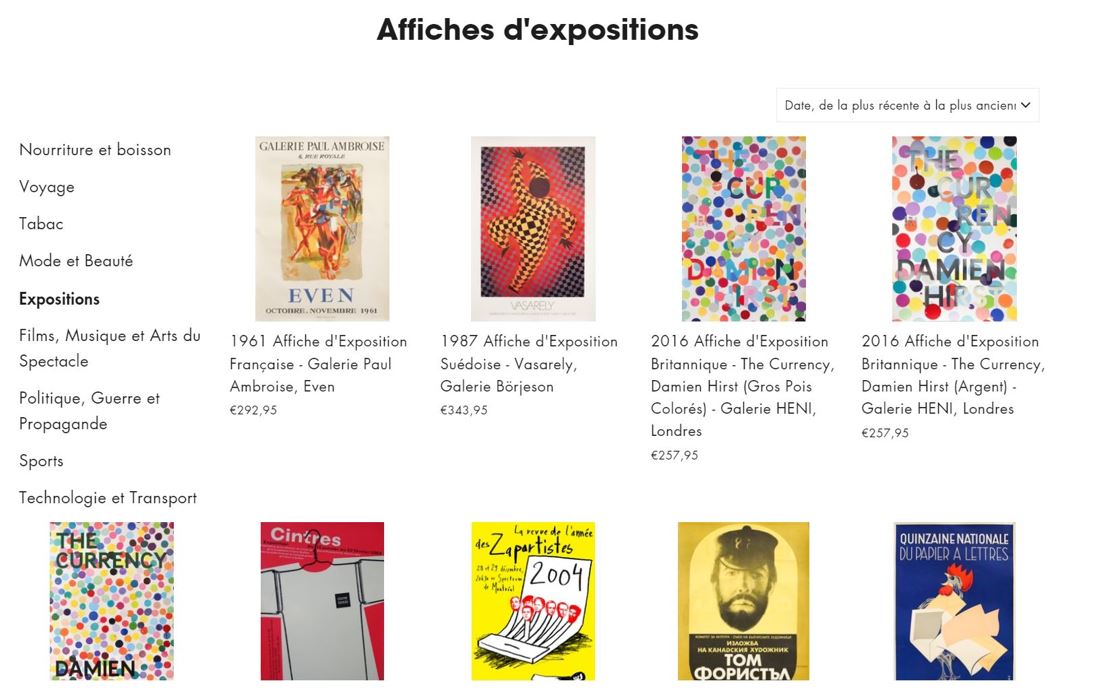Select the Tabac category link

tap(41, 224)
